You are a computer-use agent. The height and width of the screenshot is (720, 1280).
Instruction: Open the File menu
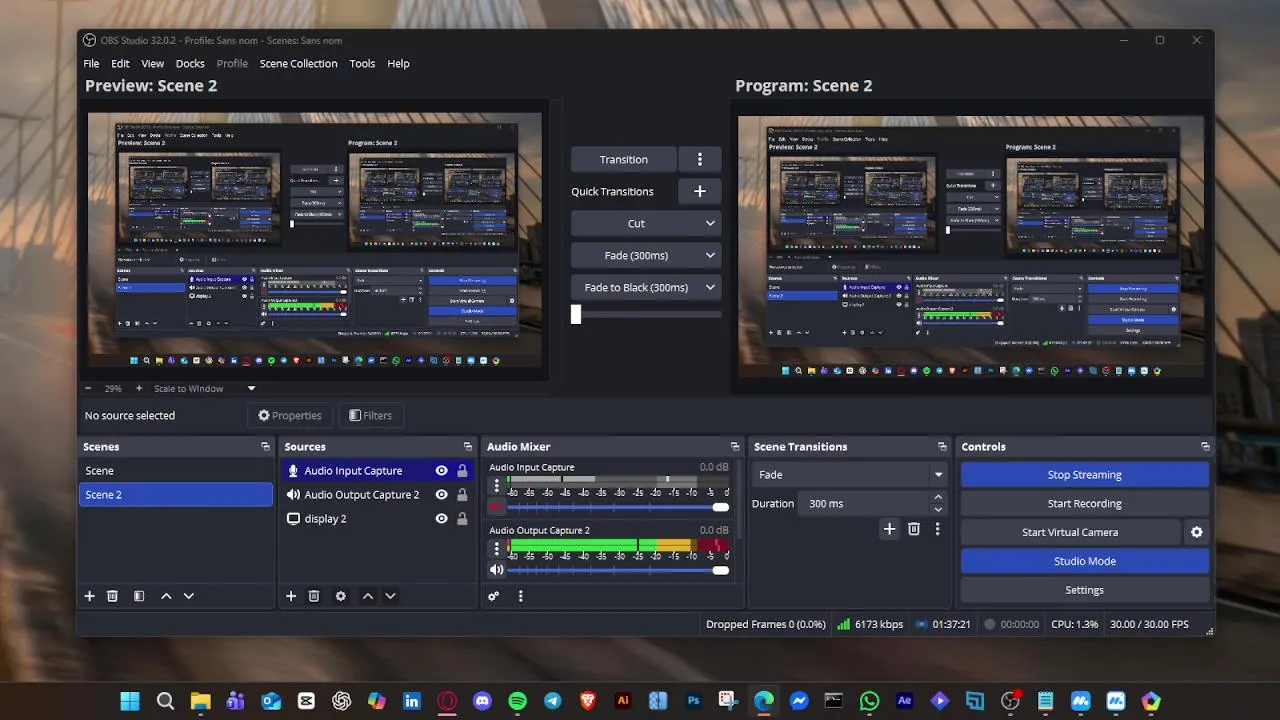[91, 63]
